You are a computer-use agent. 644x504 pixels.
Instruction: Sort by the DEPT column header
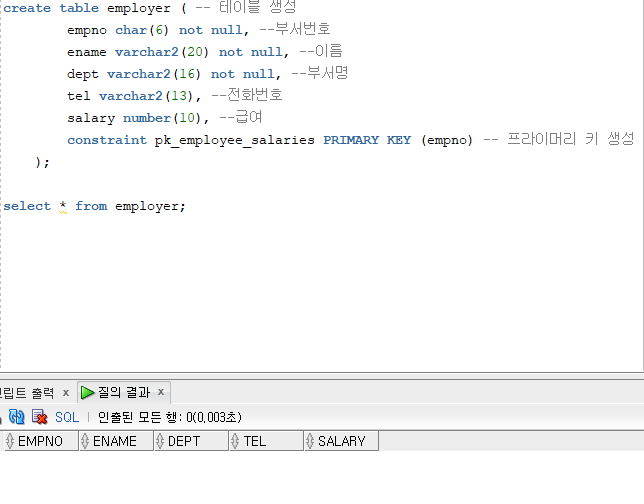coord(191,441)
